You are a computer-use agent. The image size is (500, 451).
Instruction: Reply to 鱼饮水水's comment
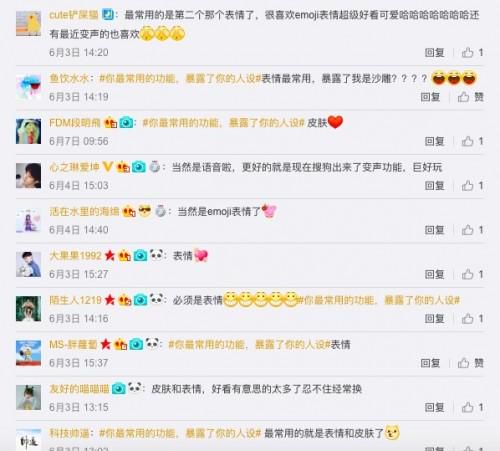[430, 97]
